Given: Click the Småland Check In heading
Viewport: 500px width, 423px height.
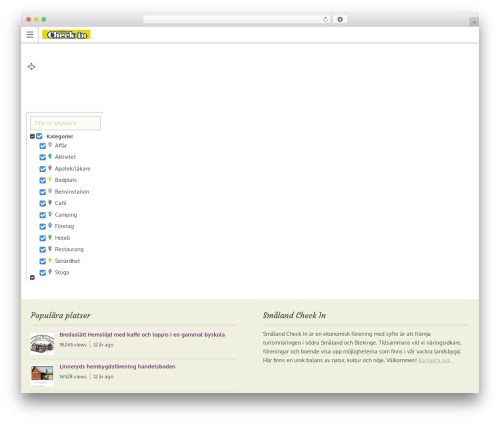Looking at the screenshot, I should [294, 315].
